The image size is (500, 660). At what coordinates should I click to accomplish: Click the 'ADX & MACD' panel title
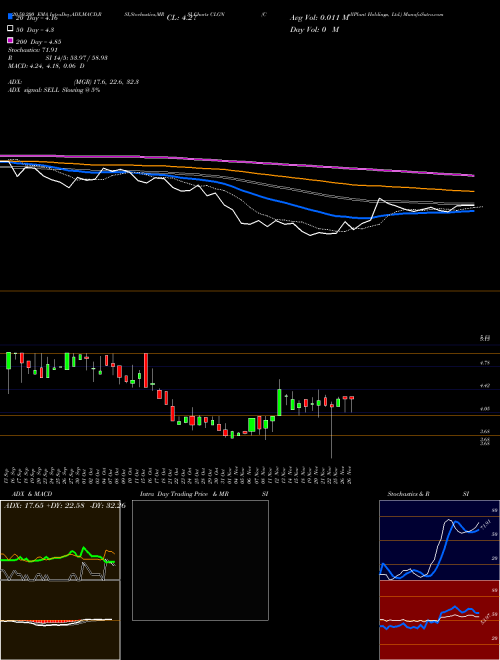(x=30, y=494)
